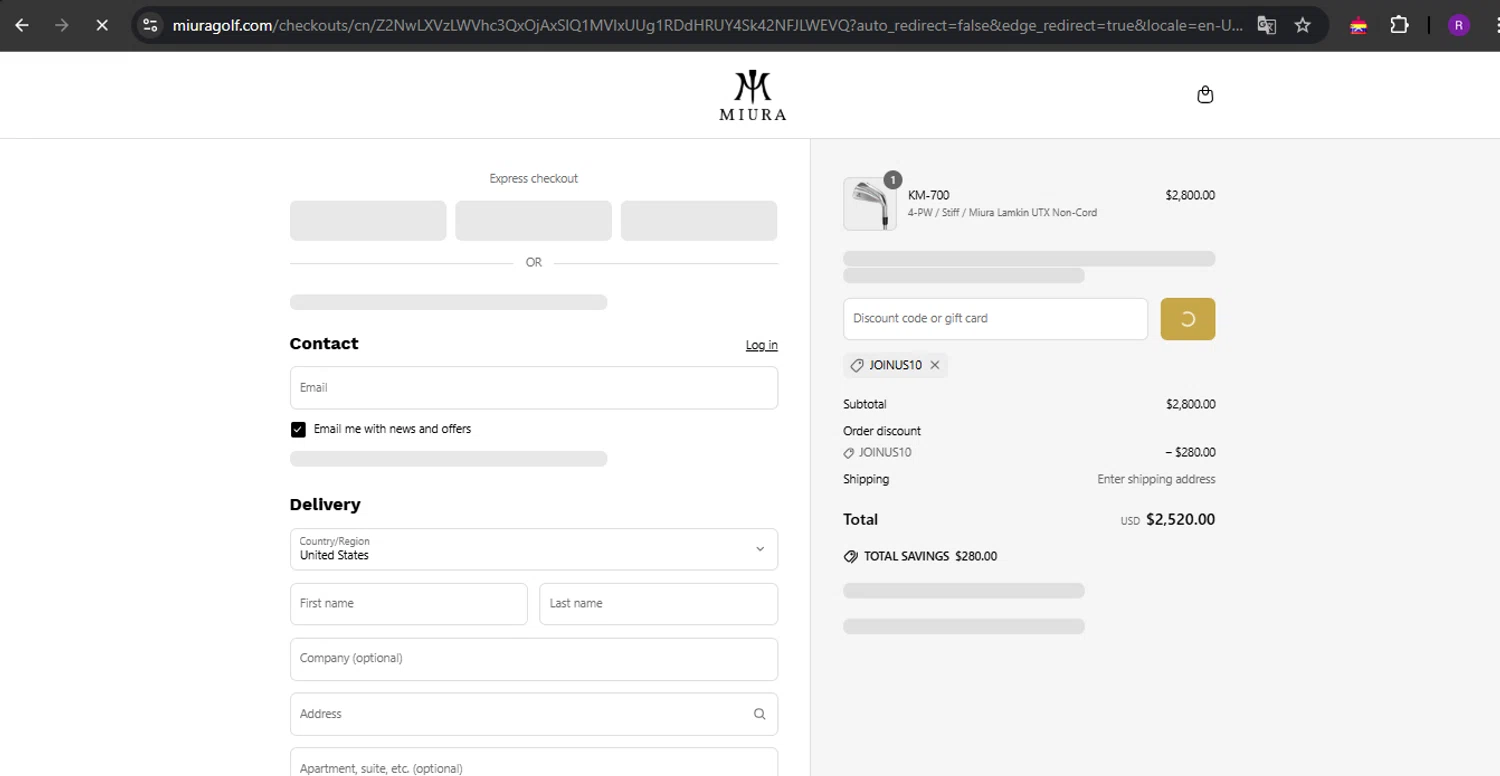The image size is (1500, 776).
Task: Click the JOINUS10 tag chip
Action: point(896,365)
